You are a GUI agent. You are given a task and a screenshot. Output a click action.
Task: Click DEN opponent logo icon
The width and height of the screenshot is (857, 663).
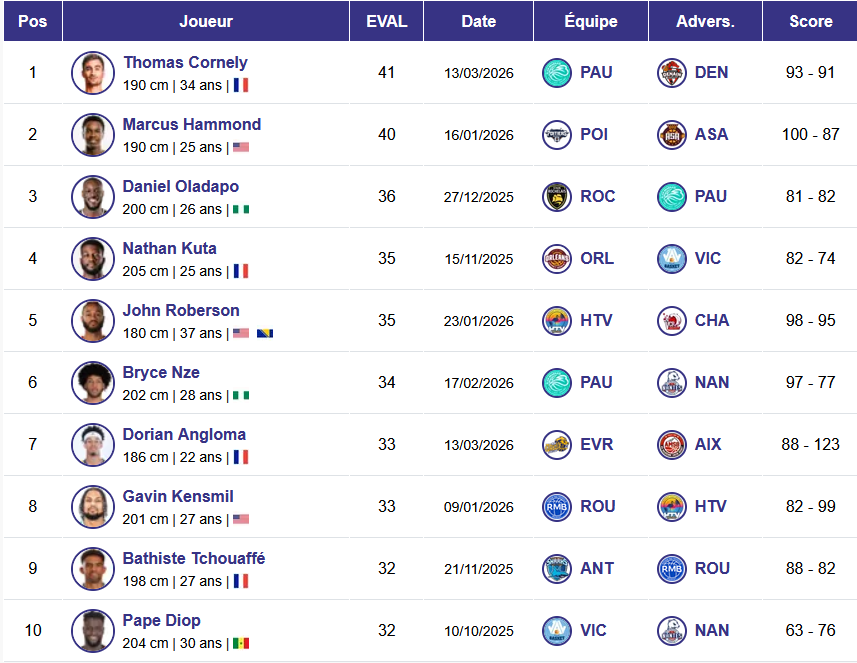pyautogui.click(x=672, y=73)
